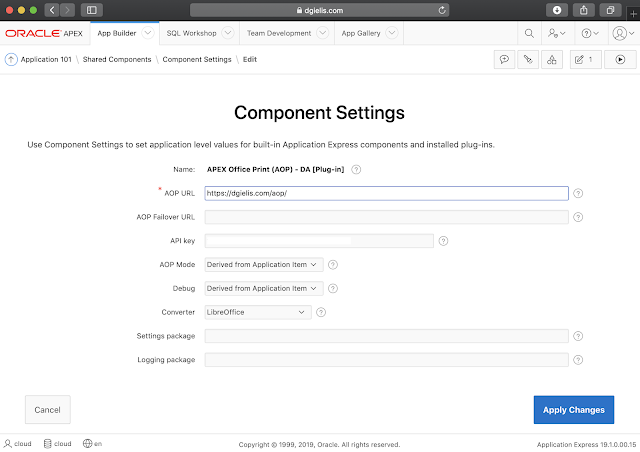Click the search magnifier icon

[529, 33]
